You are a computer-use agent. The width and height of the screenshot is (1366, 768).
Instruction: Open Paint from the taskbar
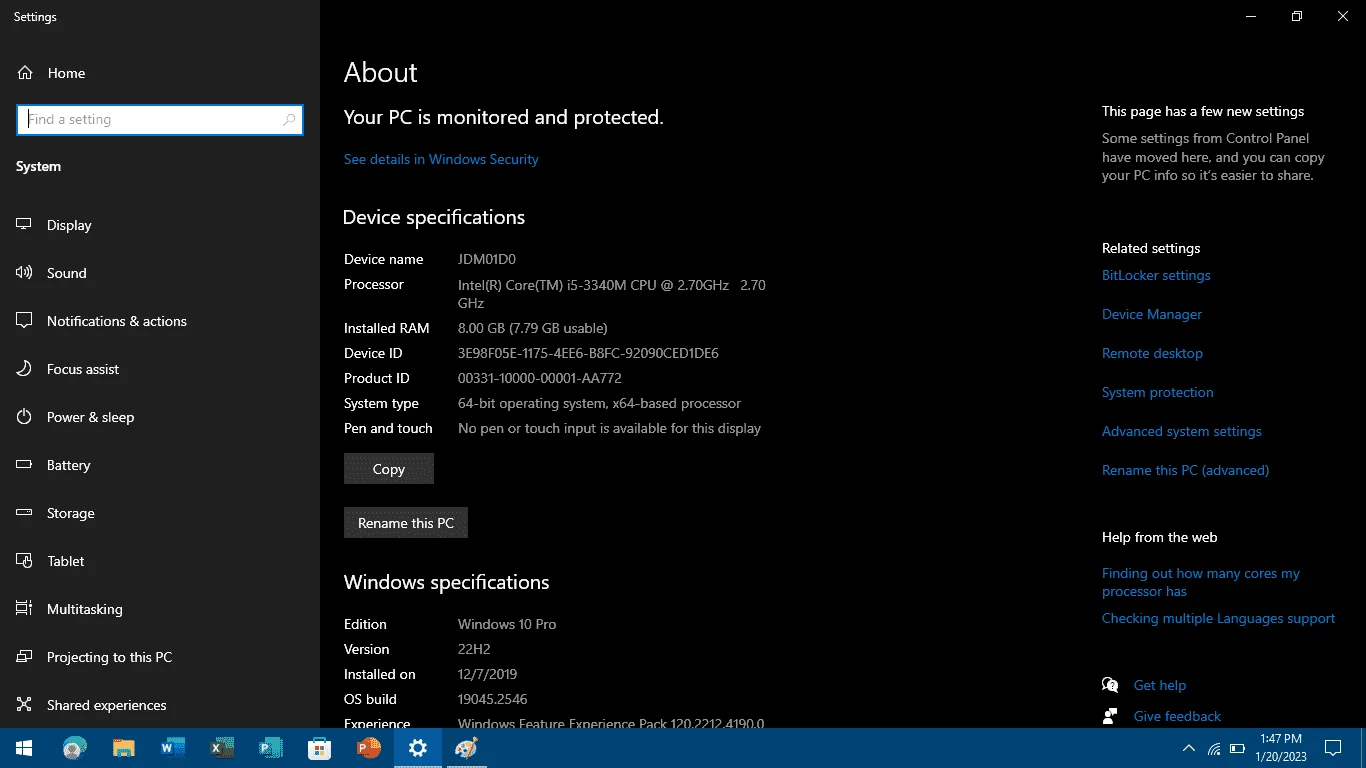466,748
